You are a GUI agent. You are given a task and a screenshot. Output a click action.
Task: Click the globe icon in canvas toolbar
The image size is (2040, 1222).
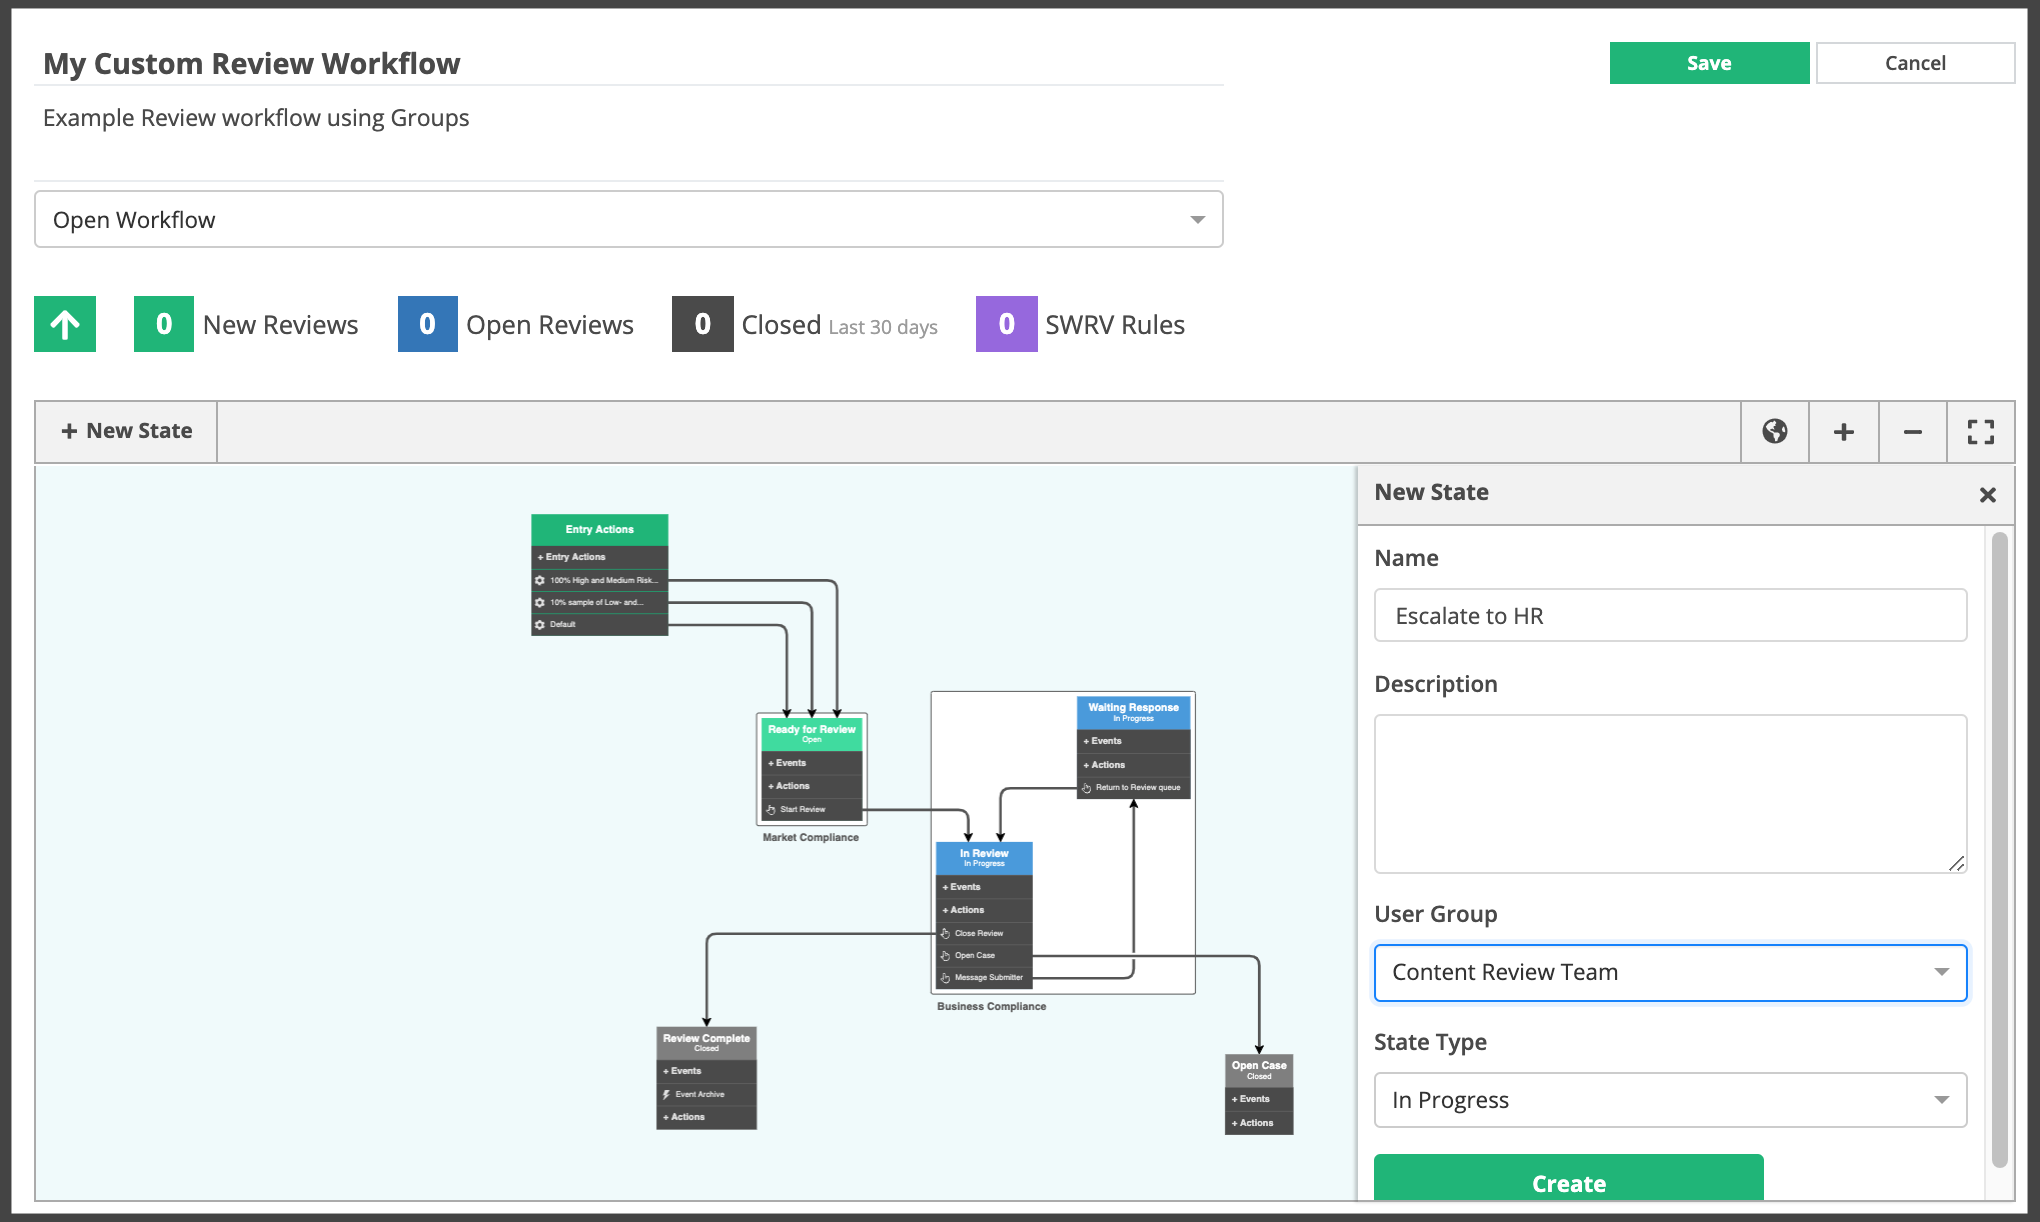pyautogui.click(x=1775, y=431)
